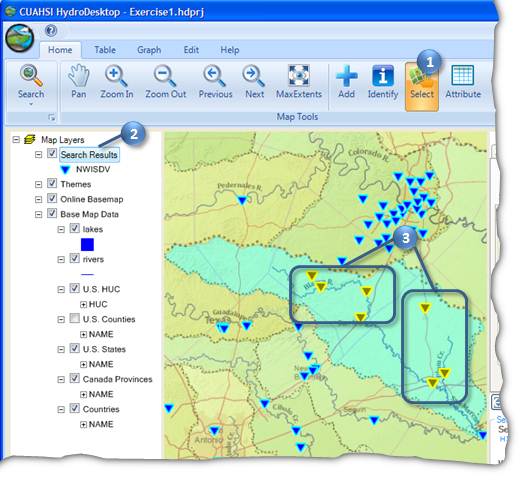Viewport: 531px width, 489px height.
Task: Toggle the U.S. HUC layer checkbox
Action: (75, 288)
